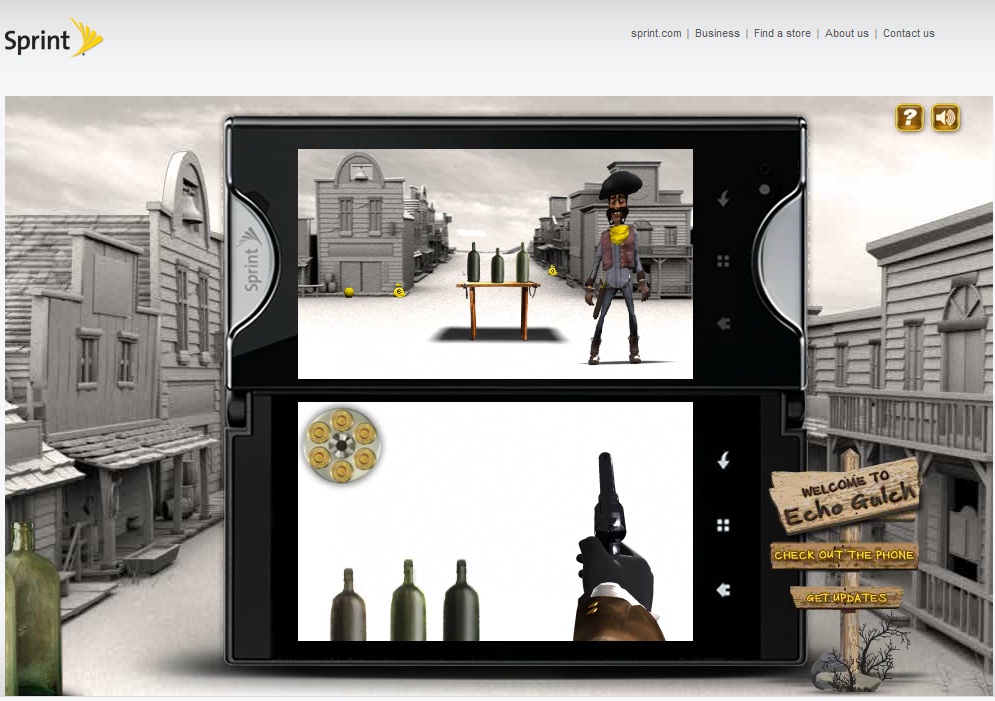995x701 pixels.
Task: Mute sound with the speaker icon
Action: tap(945, 118)
